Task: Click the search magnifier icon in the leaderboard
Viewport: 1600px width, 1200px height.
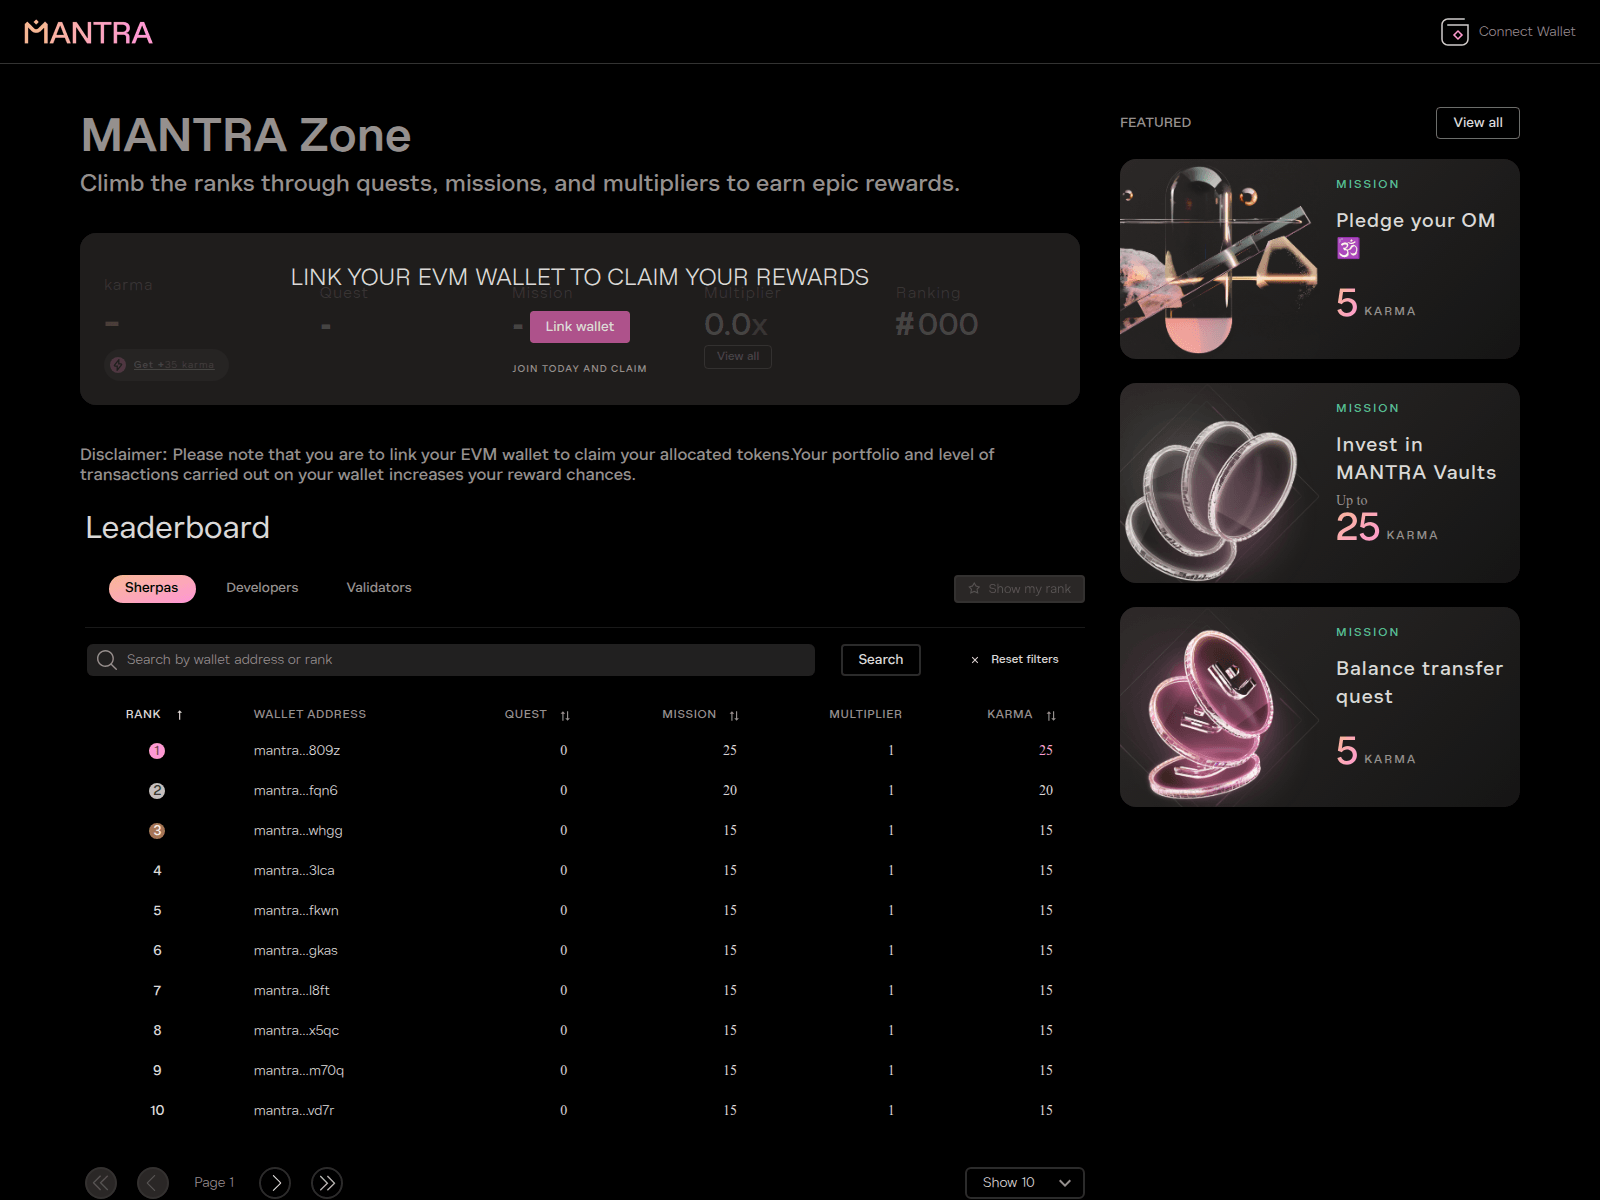Action: click(105, 659)
